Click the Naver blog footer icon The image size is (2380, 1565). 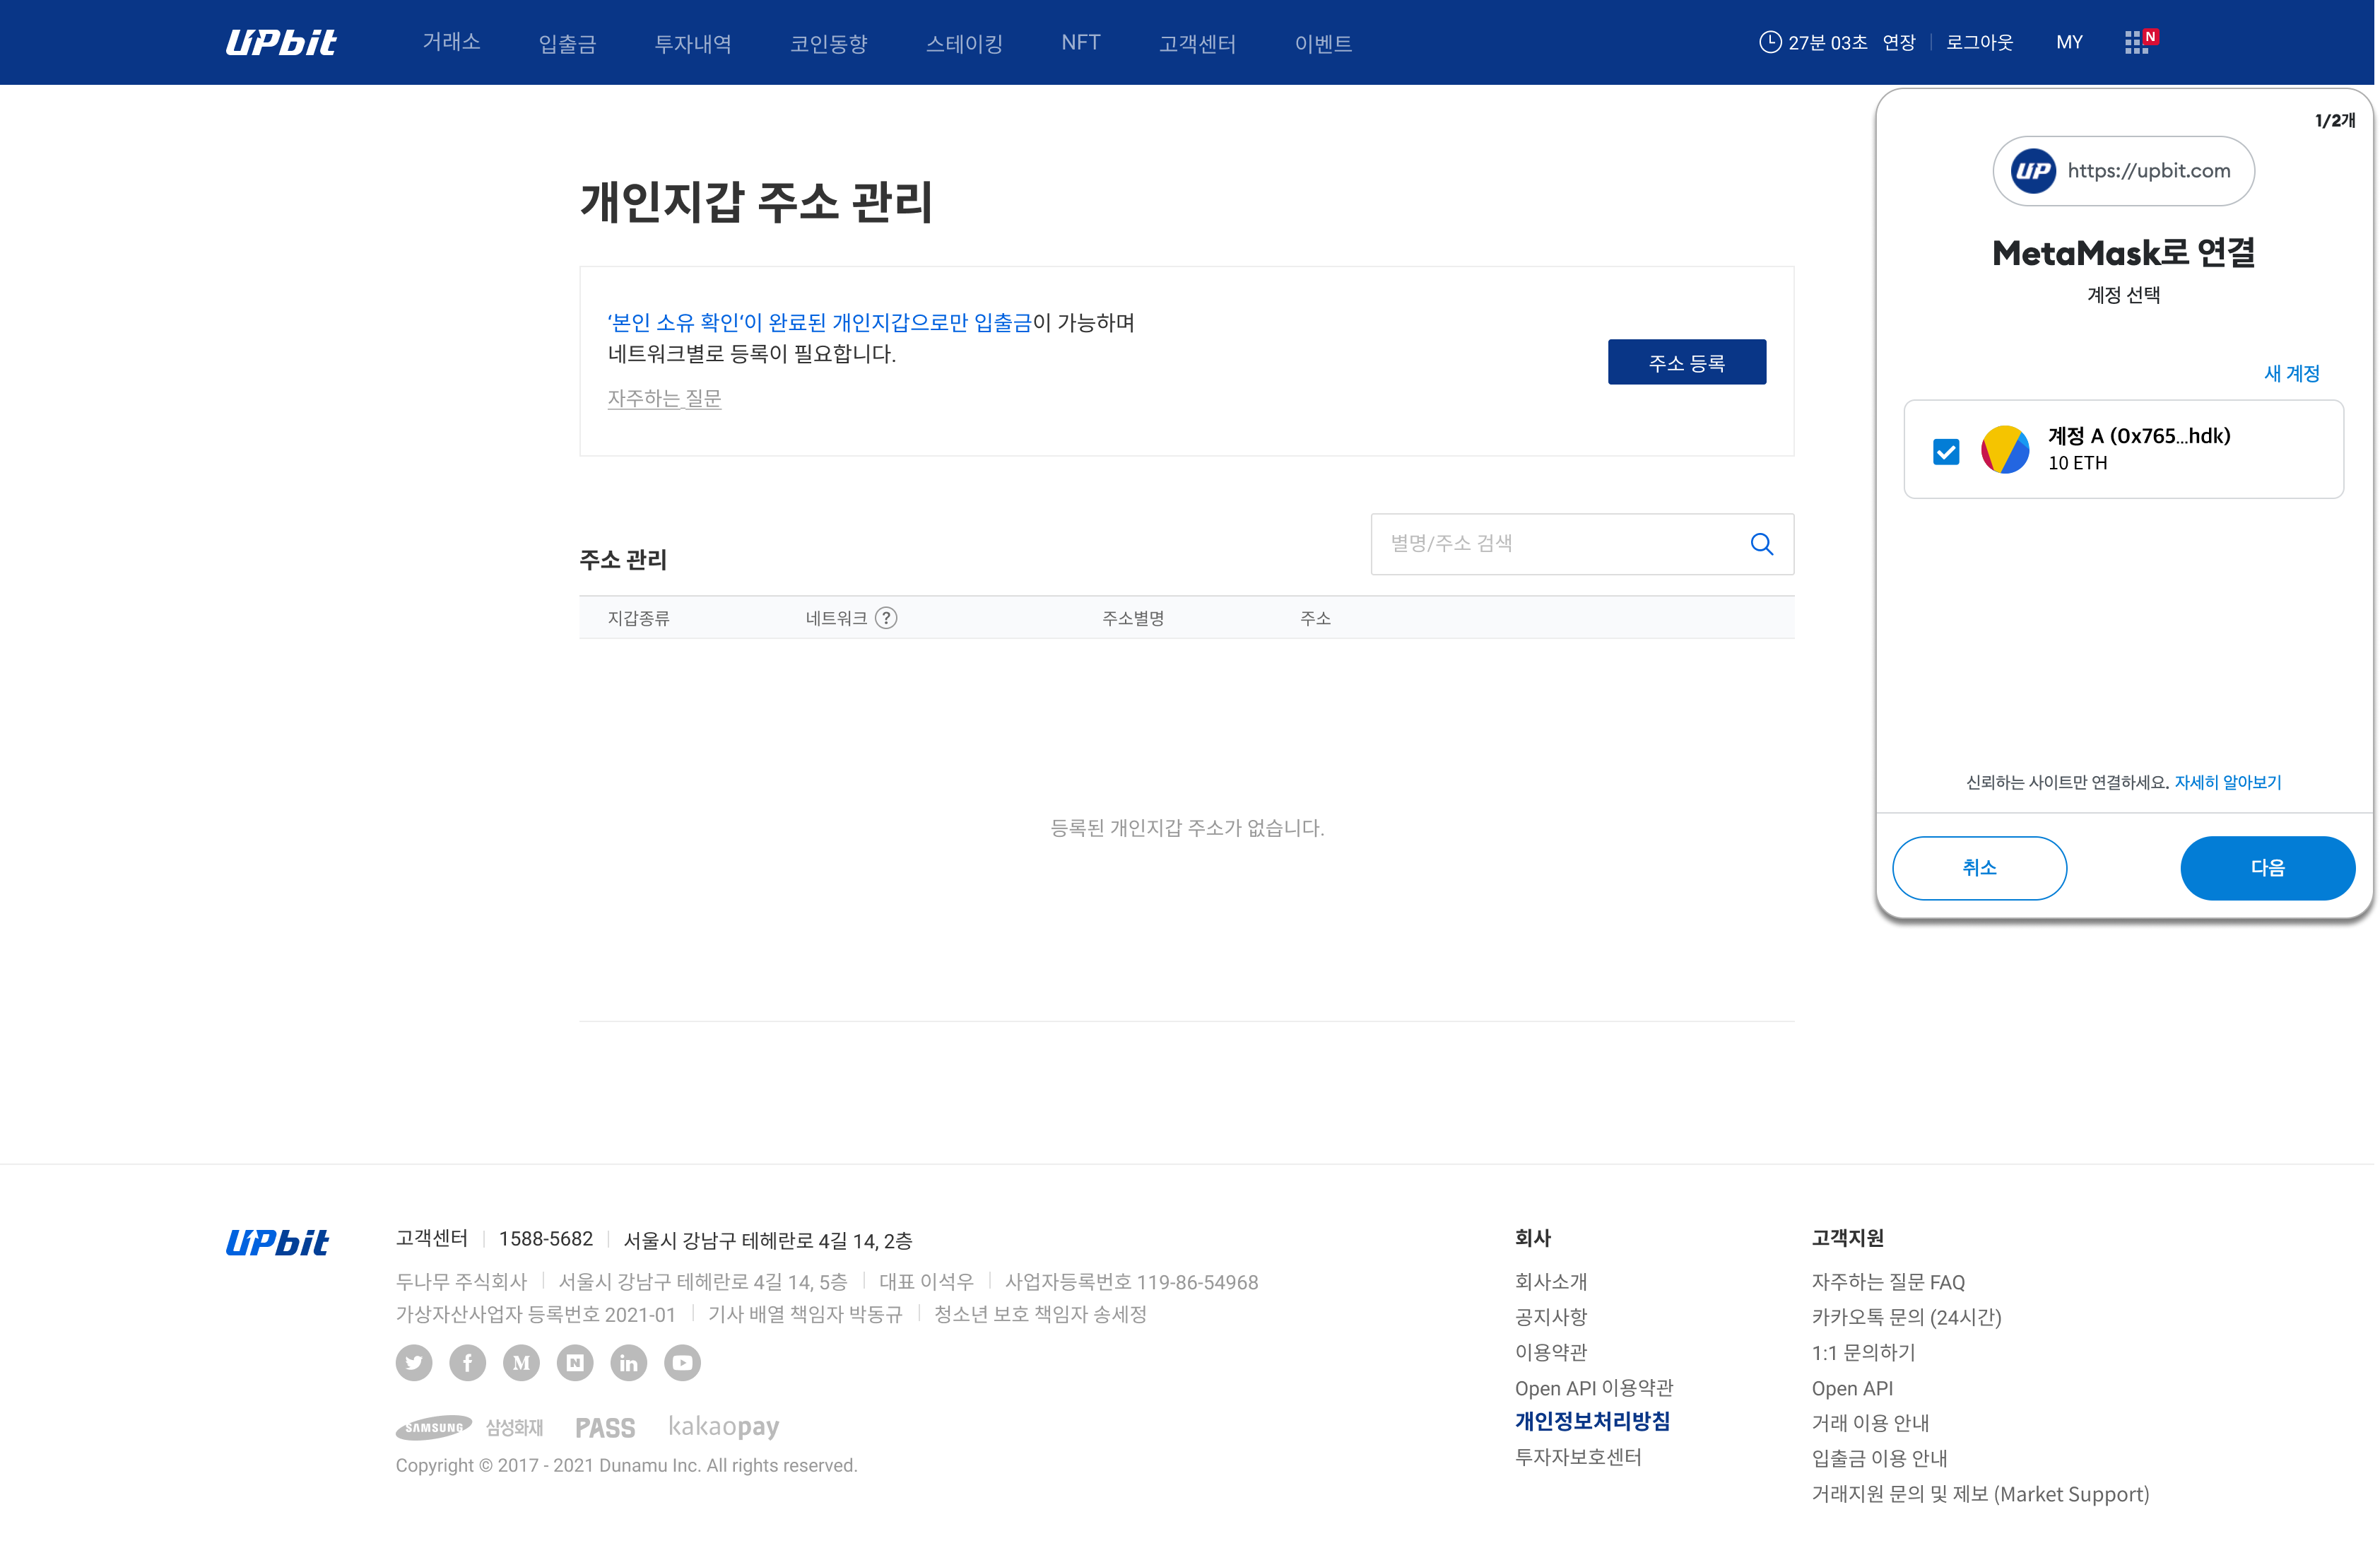(575, 1362)
